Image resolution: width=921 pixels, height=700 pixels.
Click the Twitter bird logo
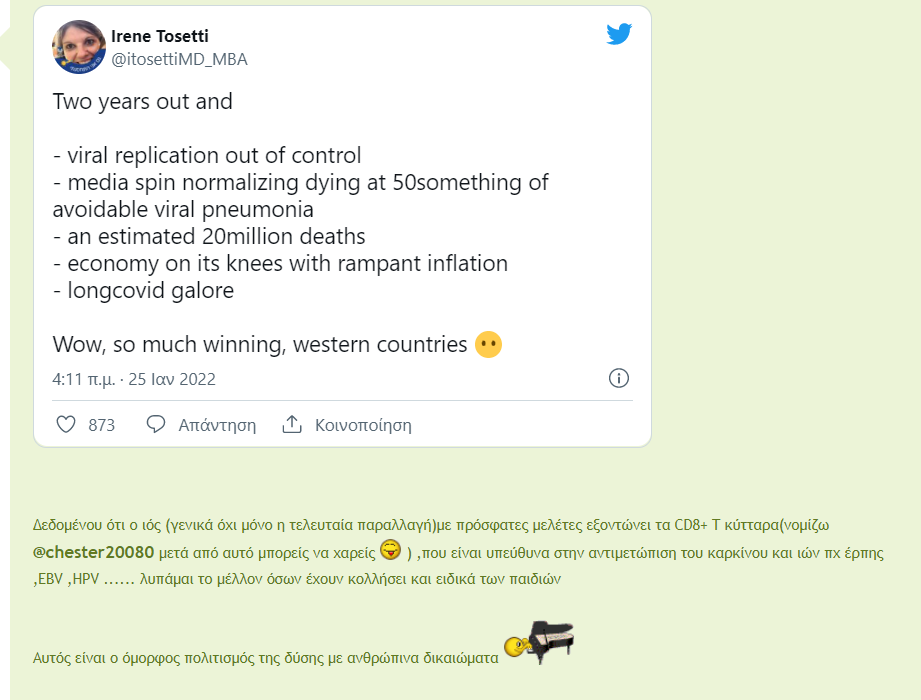coord(619,34)
